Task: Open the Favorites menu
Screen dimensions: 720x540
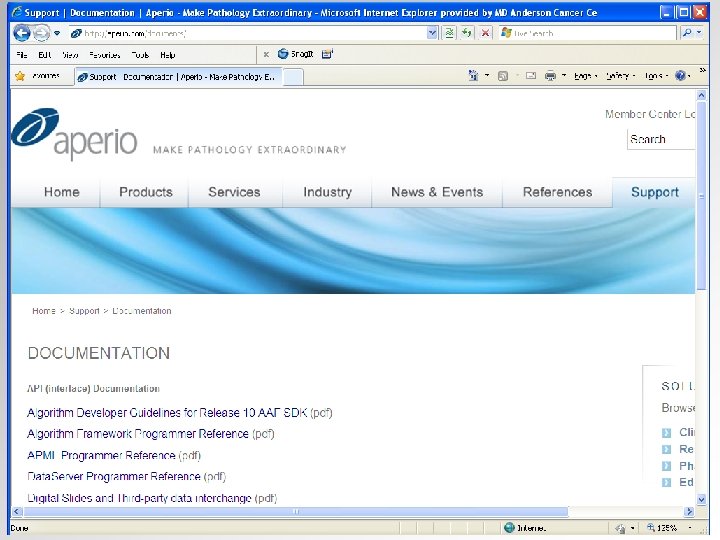Action: click(x=105, y=55)
